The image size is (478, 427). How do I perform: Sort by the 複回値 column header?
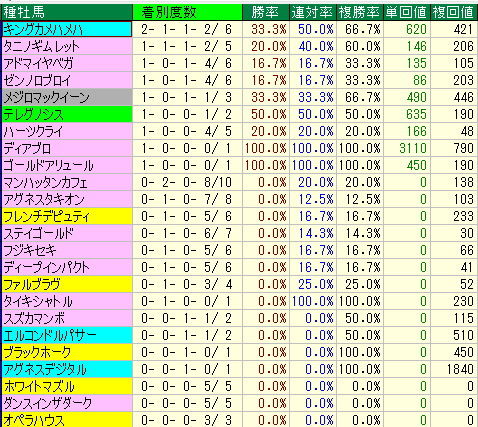[x=454, y=12]
